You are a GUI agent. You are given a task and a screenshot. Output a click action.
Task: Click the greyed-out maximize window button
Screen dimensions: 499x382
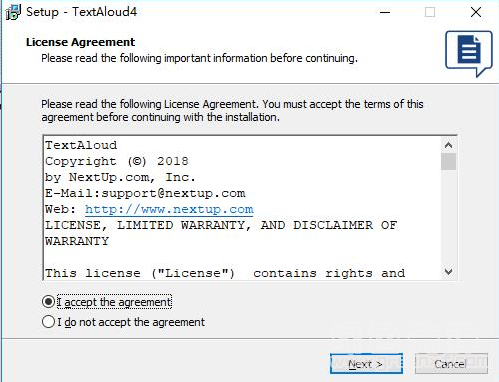point(430,13)
